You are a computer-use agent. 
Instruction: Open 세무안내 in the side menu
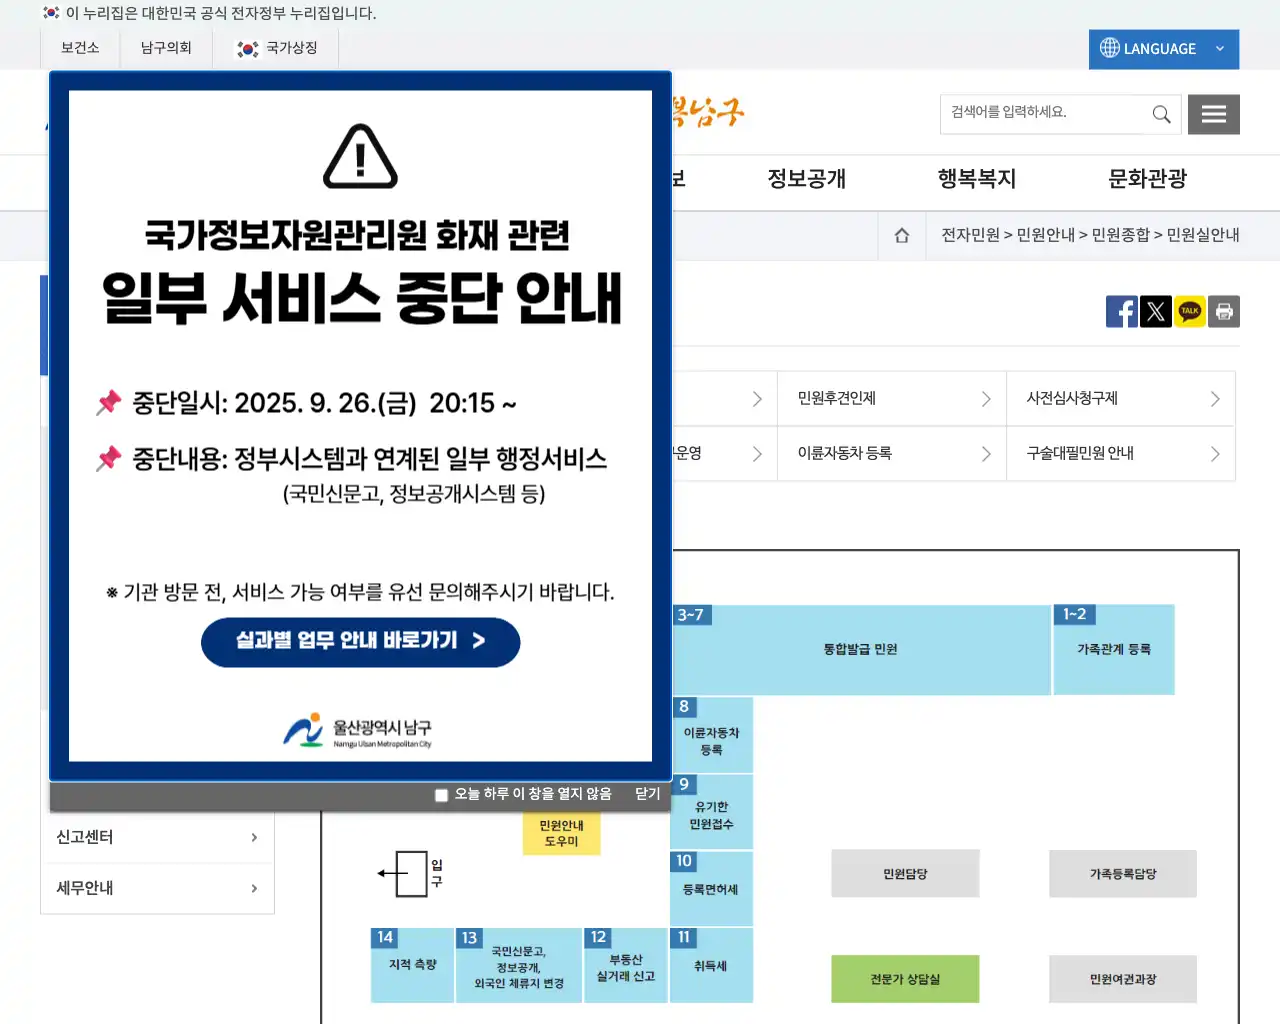(157, 888)
